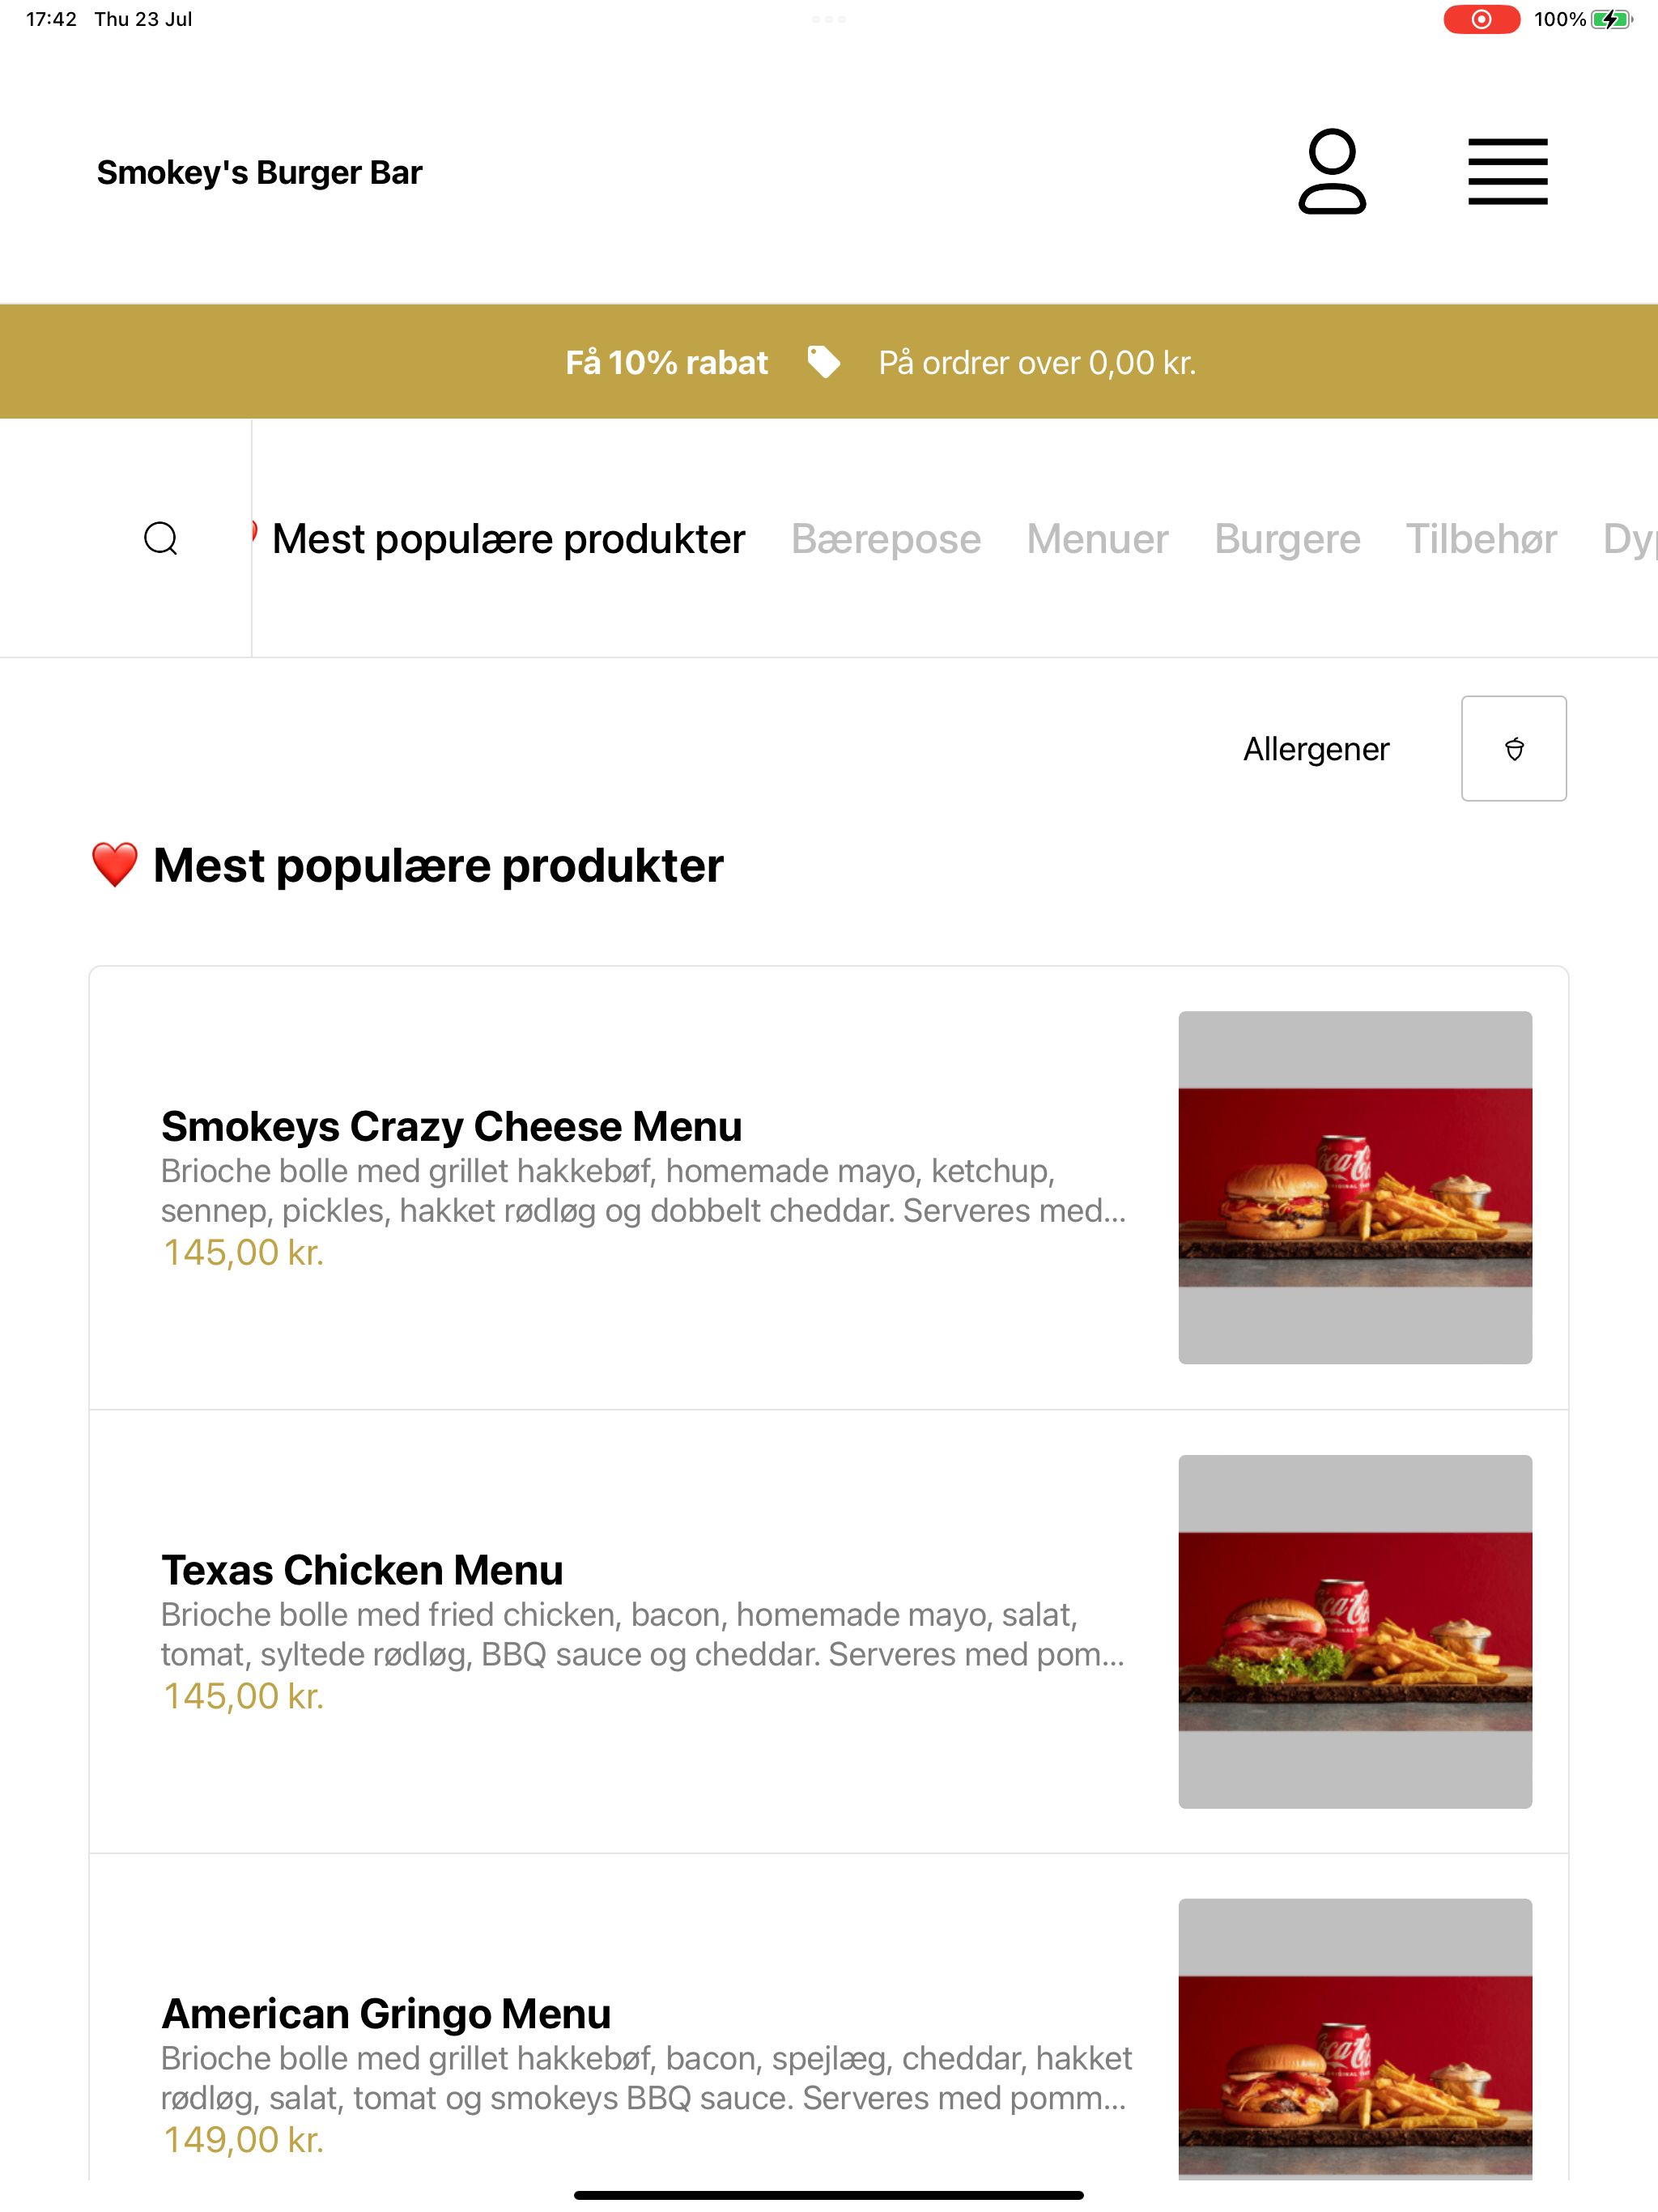This screenshot has width=1658, height=2212.
Task: View Smokeys Crazy Cheese Menu photo
Action: click(1355, 1187)
